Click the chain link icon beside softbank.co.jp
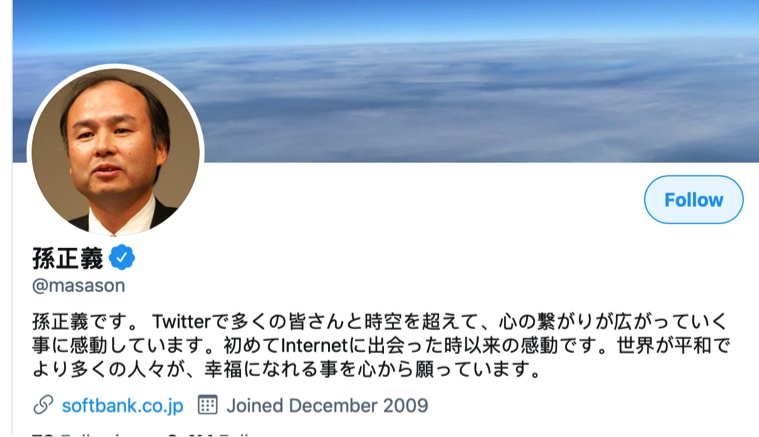The image size is (759, 437). point(43,405)
